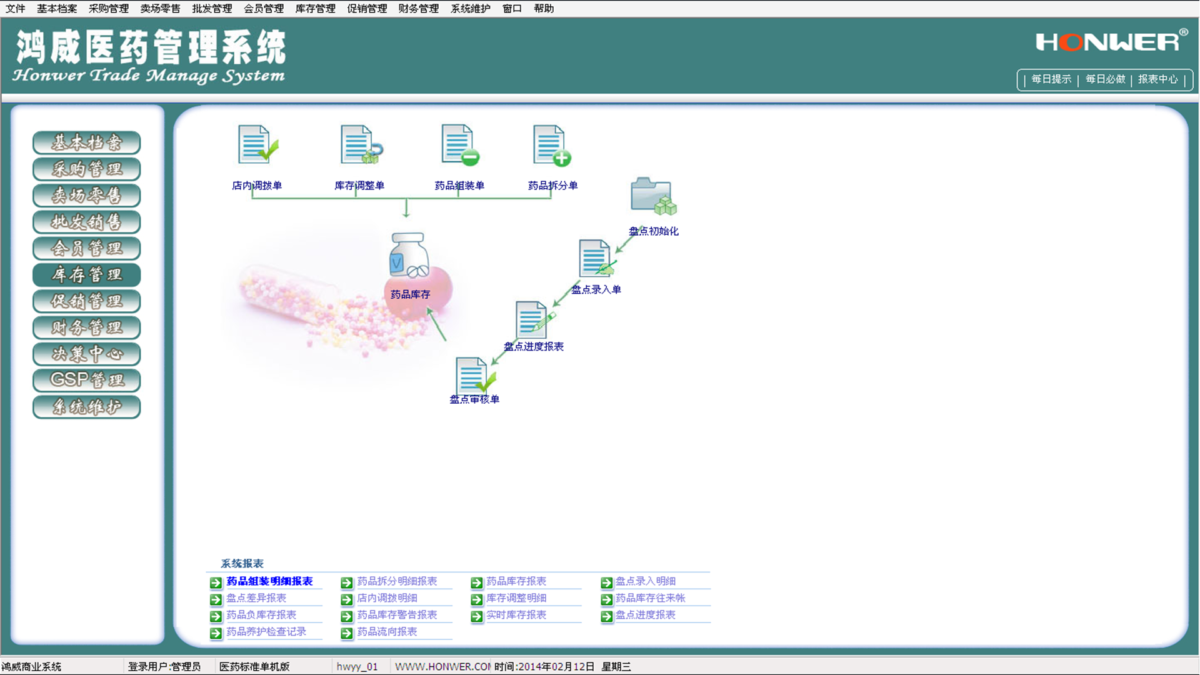1200x675 pixels.
Task: Open the 盘点初始化 folder icon
Action: point(653,196)
